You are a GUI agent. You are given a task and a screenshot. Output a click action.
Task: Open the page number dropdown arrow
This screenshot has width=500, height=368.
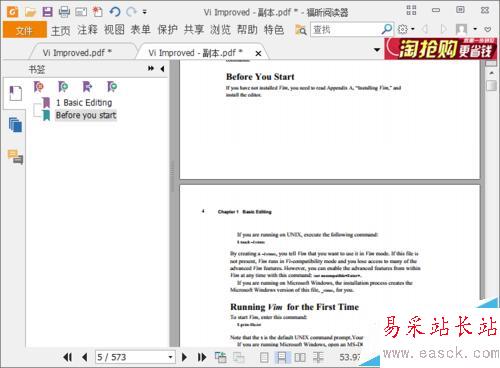click(170, 357)
